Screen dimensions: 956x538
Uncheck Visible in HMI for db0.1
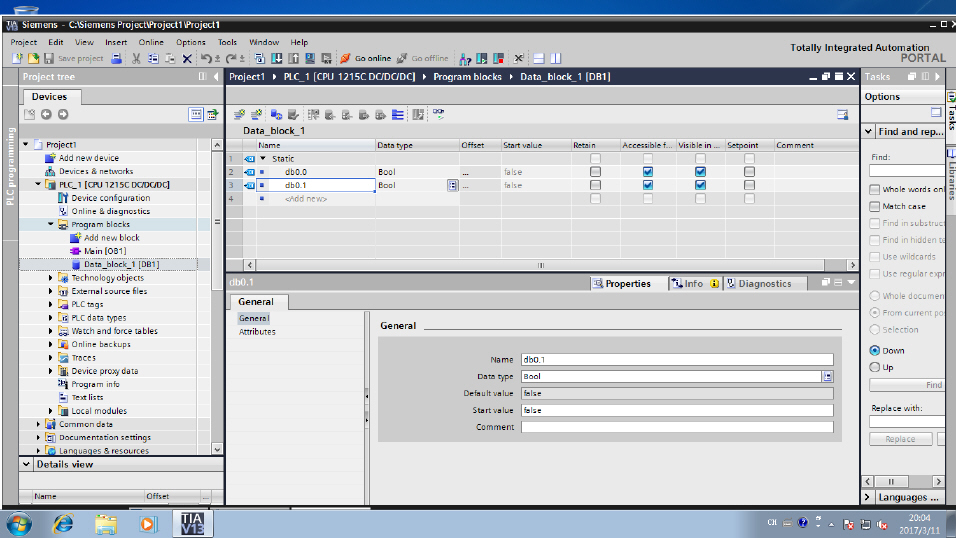(701, 185)
